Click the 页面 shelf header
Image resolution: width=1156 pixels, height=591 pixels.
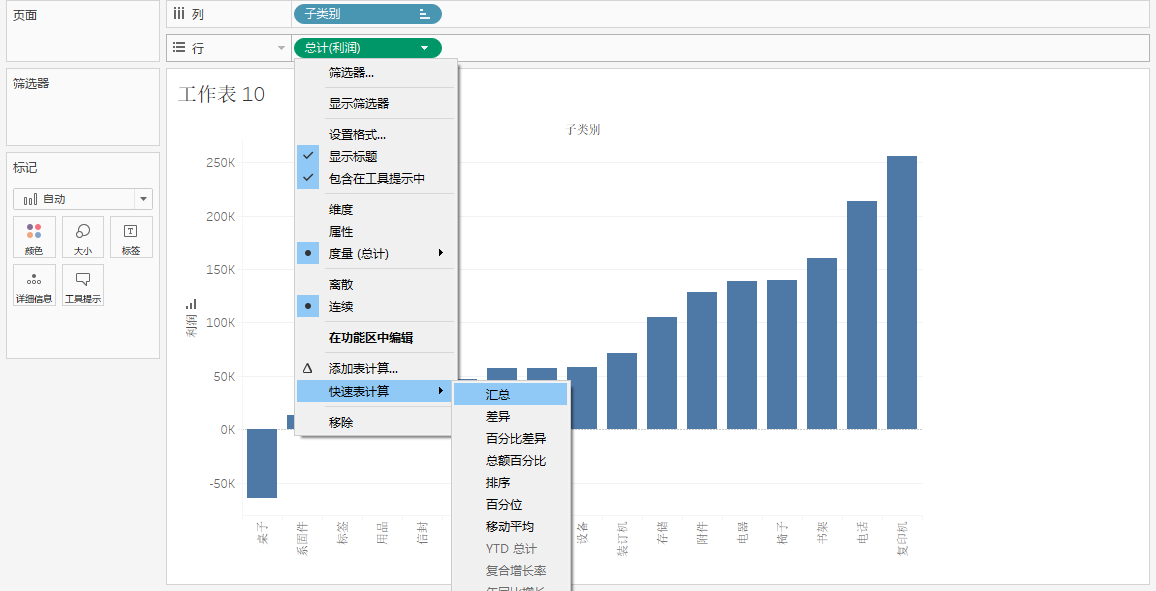point(24,15)
